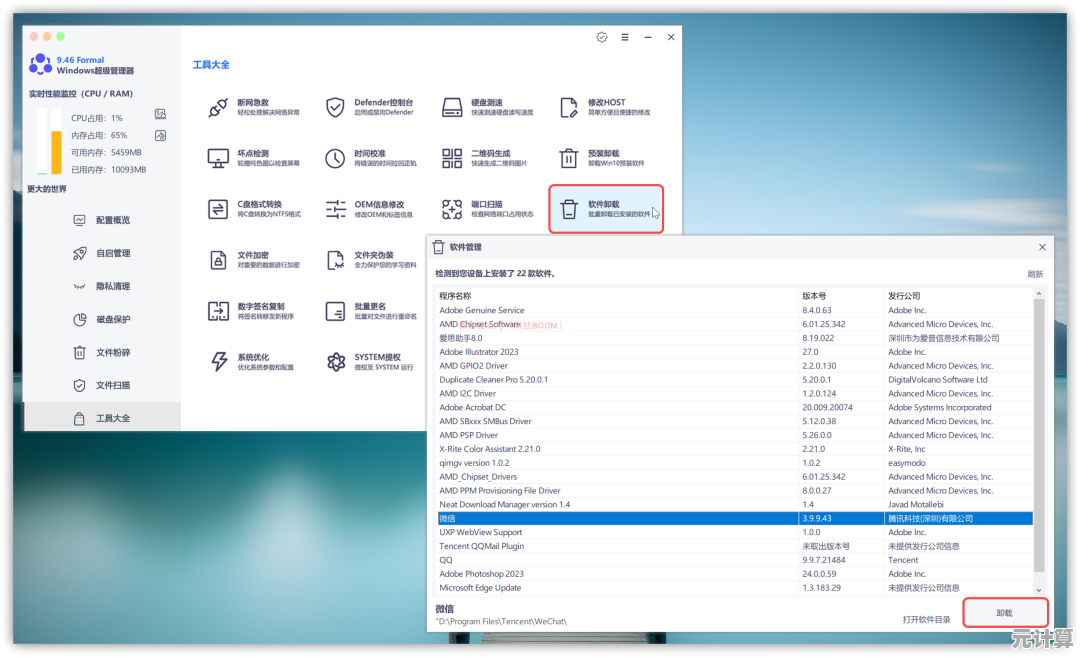
Task: Open the 文件加密 file encryption tool
Action: [x=253, y=260]
